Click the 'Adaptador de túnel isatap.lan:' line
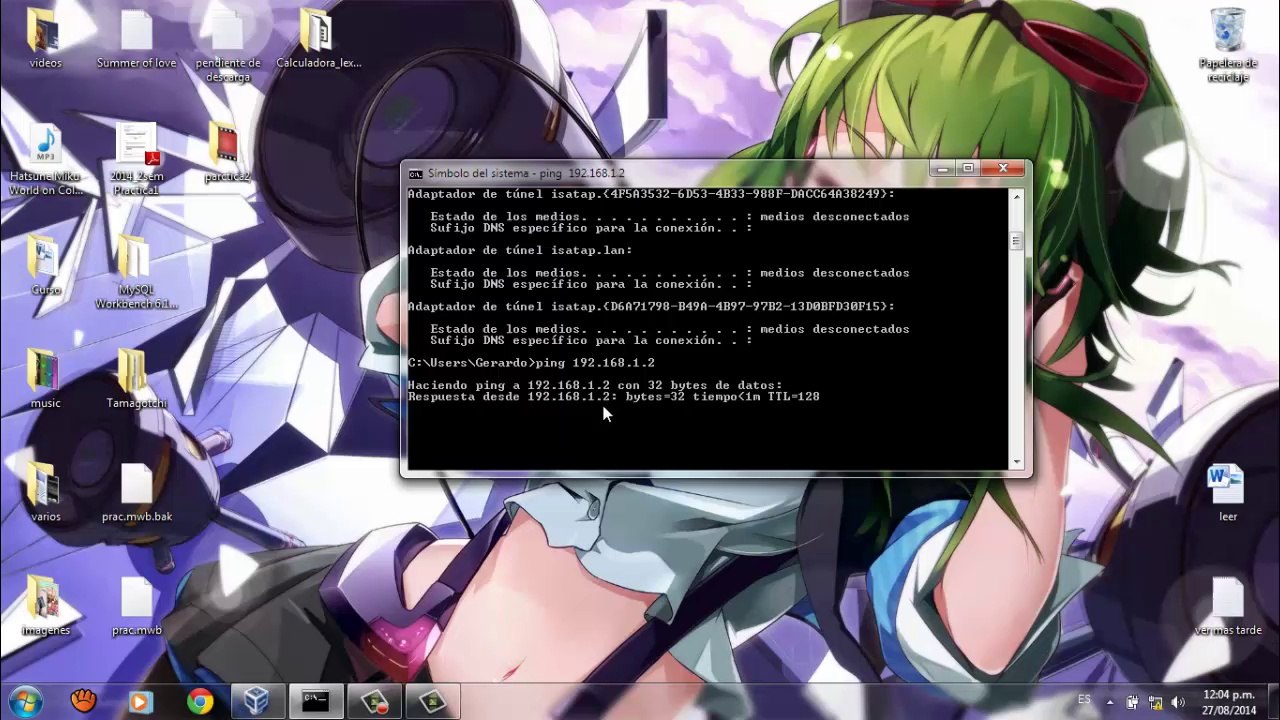The image size is (1280, 720). point(520,250)
